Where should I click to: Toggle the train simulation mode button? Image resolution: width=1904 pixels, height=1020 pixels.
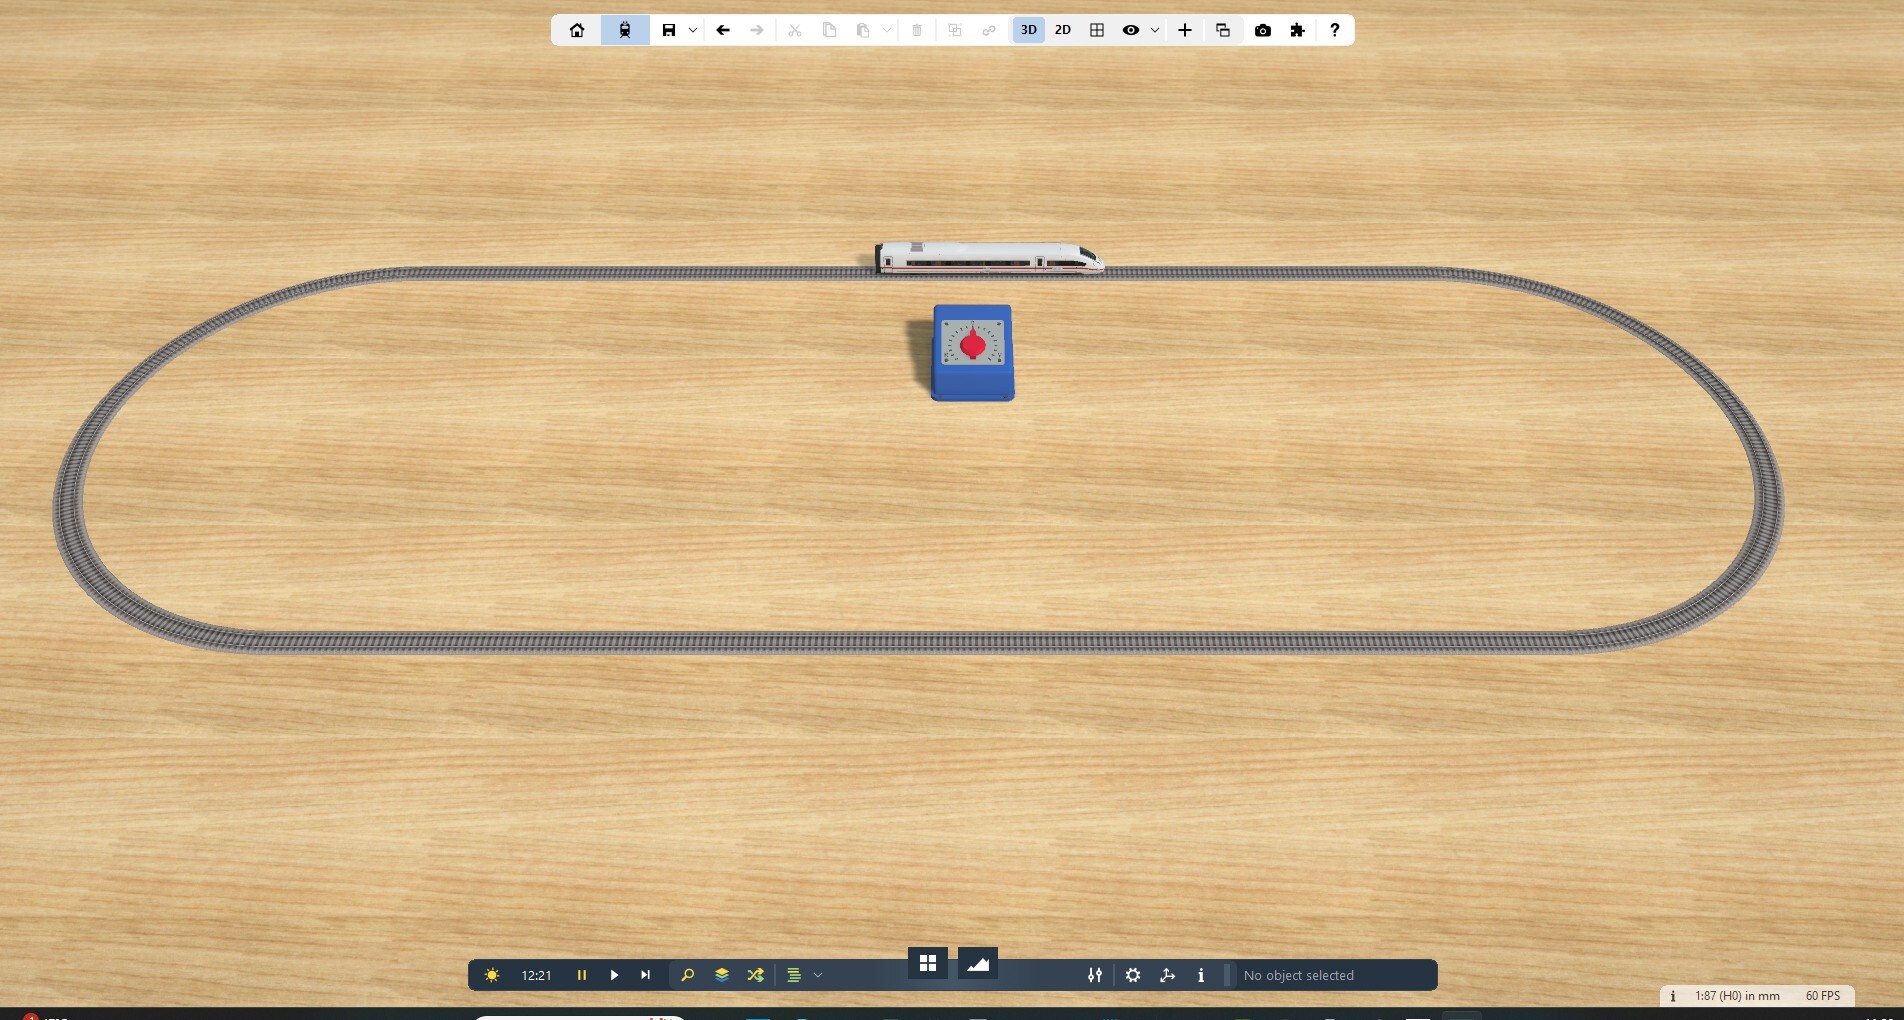pyautogui.click(x=625, y=30)
